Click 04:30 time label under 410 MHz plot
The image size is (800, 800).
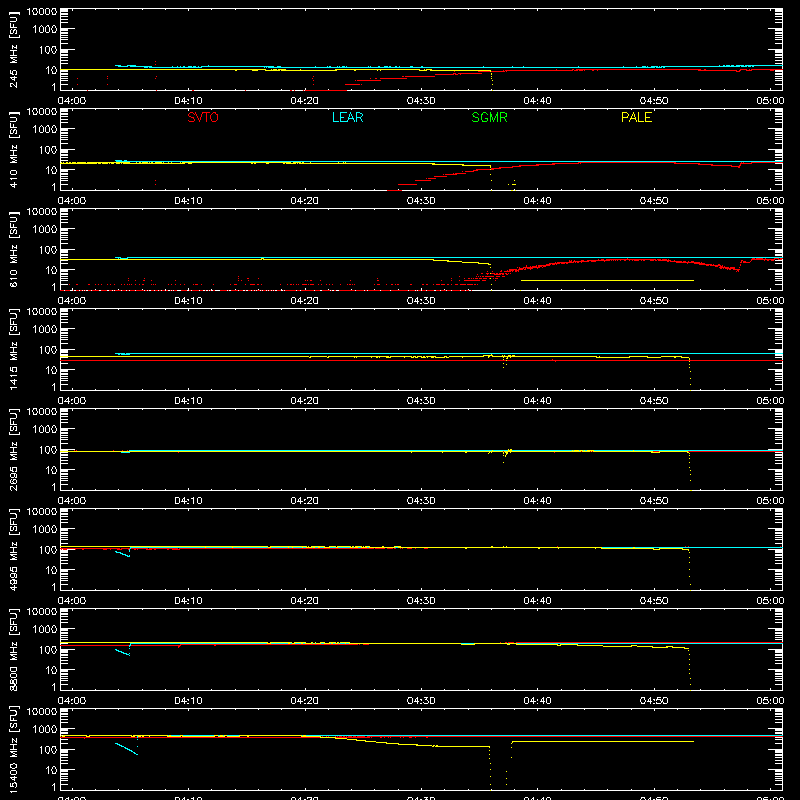point(421,201)
